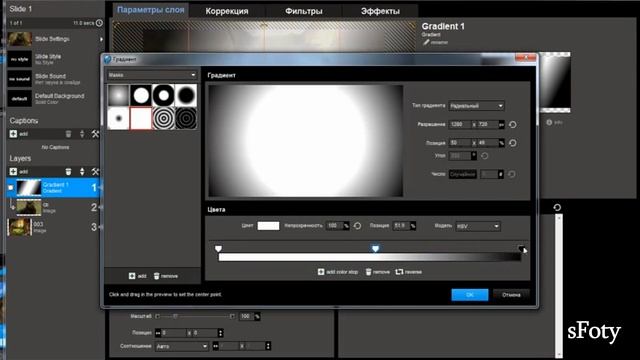Viewport: 640px width, 360px height.
Task: Open the Default Background row
Action: [54, 98]
